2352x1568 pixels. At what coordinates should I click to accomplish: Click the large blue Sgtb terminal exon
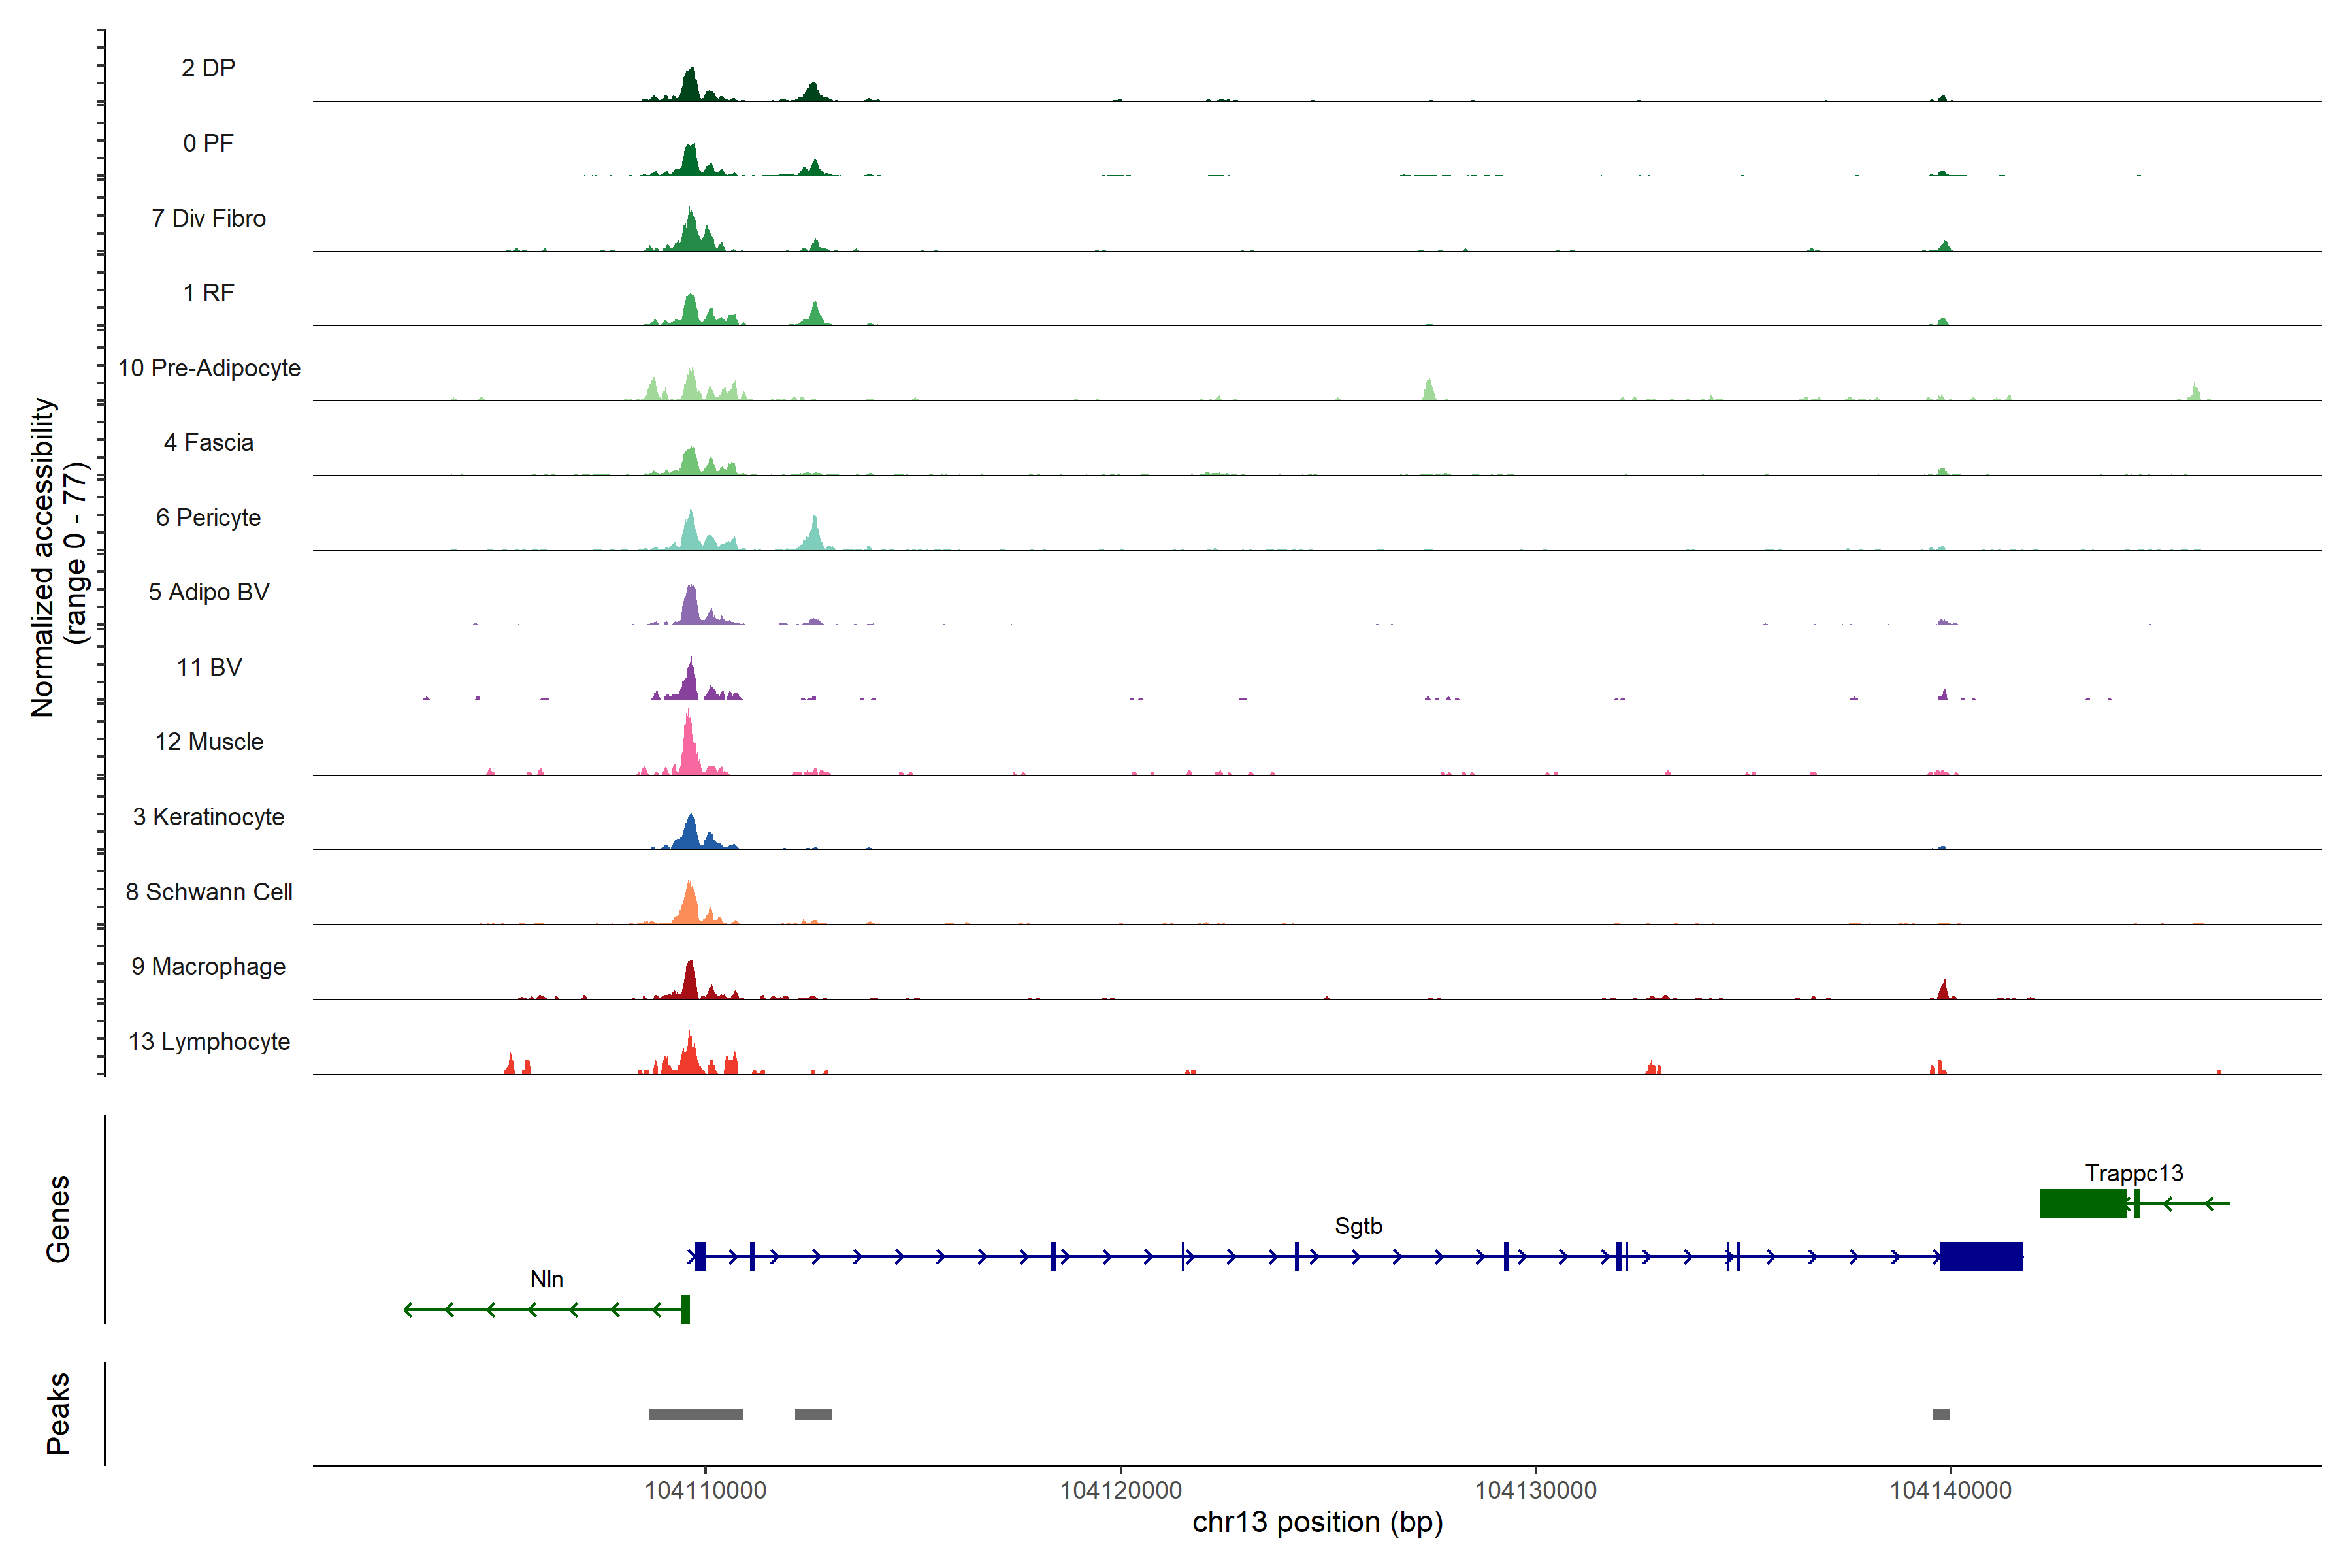tap(1980, 1256)
